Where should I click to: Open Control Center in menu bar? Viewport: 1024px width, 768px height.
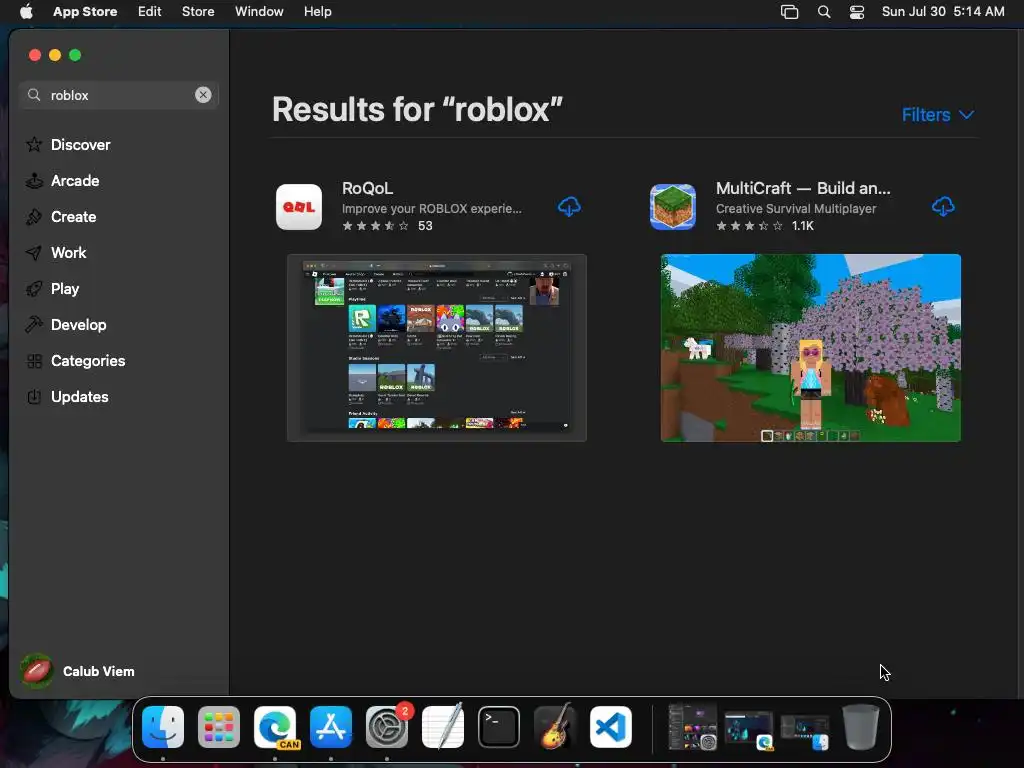857,12
